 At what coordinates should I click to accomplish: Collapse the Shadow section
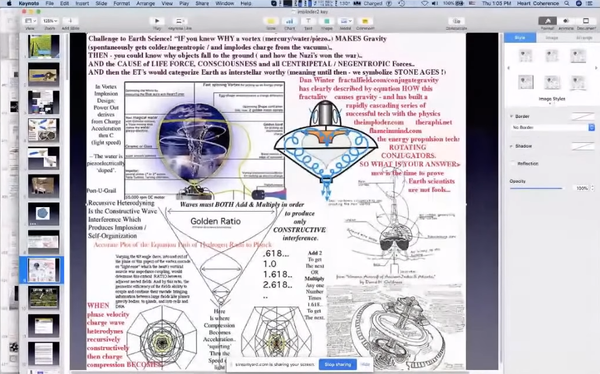pos(512,146)
